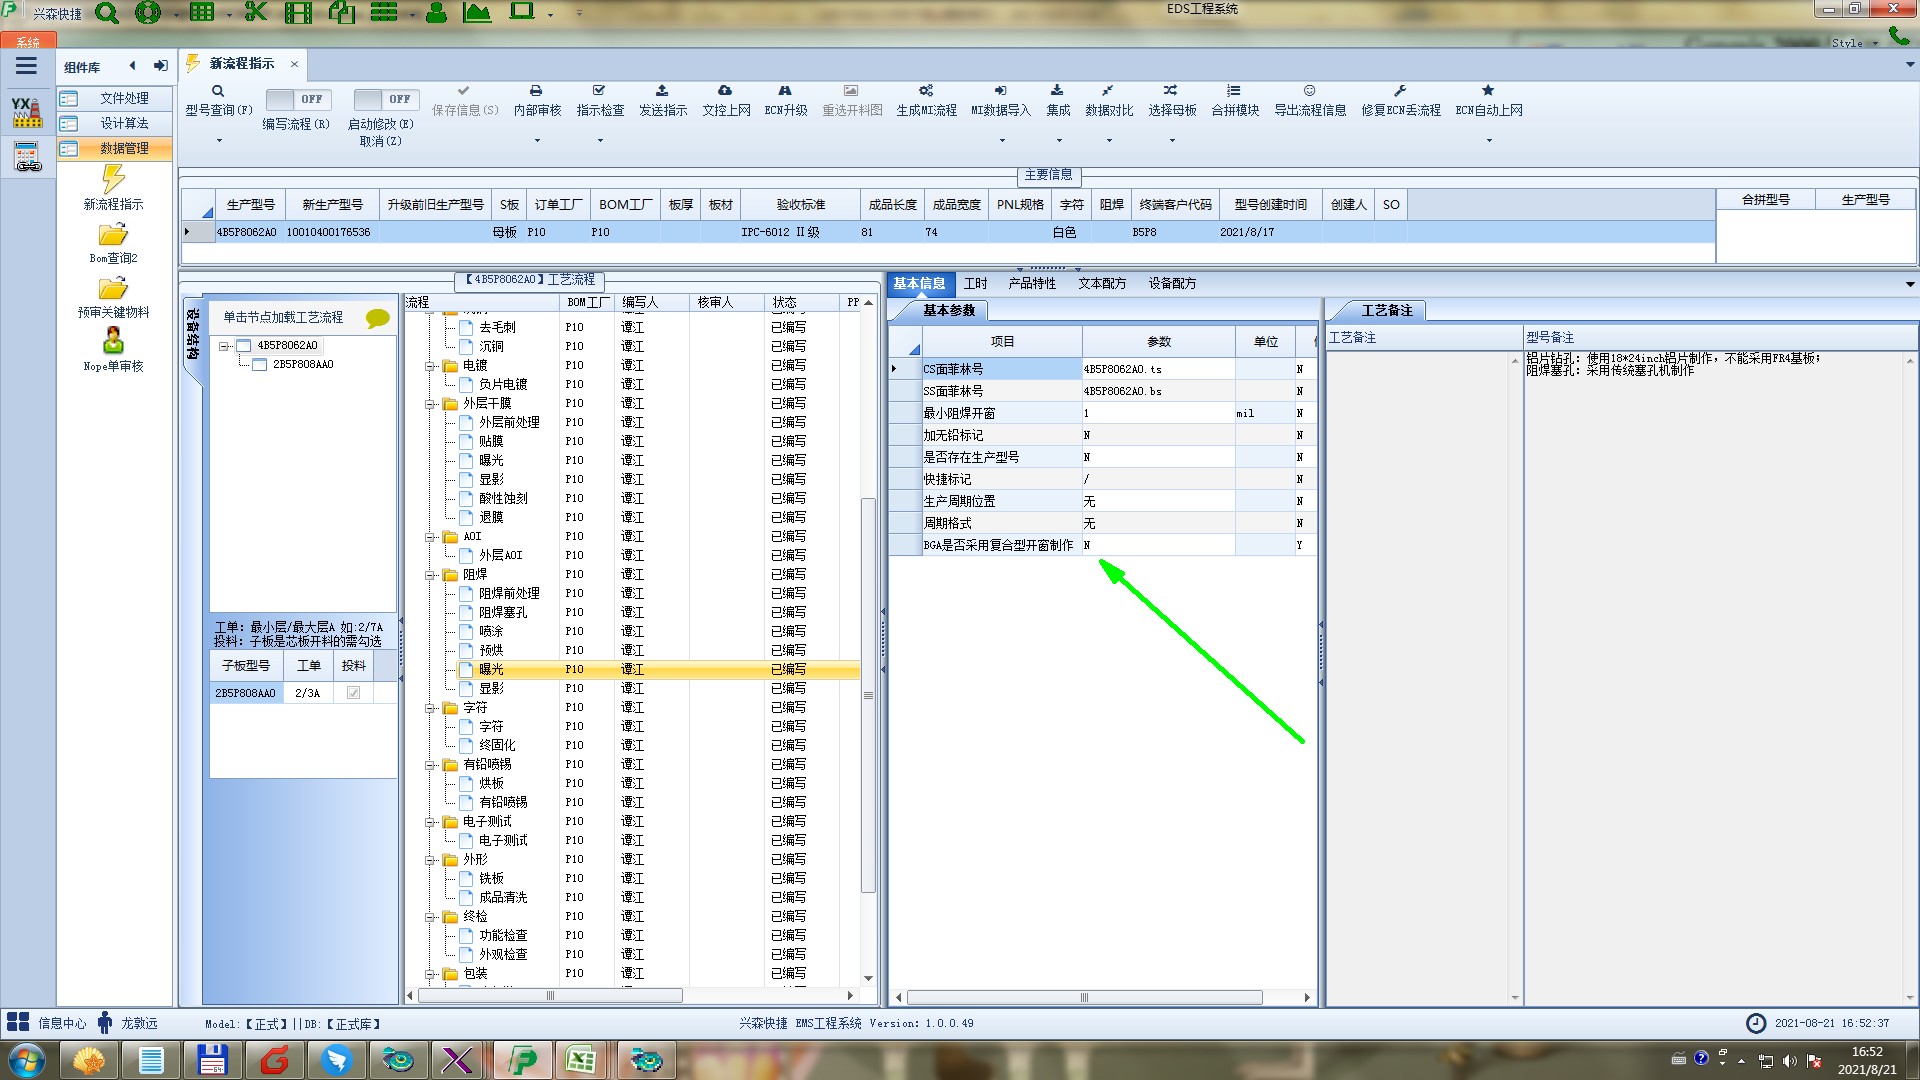This screenshot has width=1920, height=1080.
Task: Click the CS面菲林号 parameter value cell
Action: 1158,369
